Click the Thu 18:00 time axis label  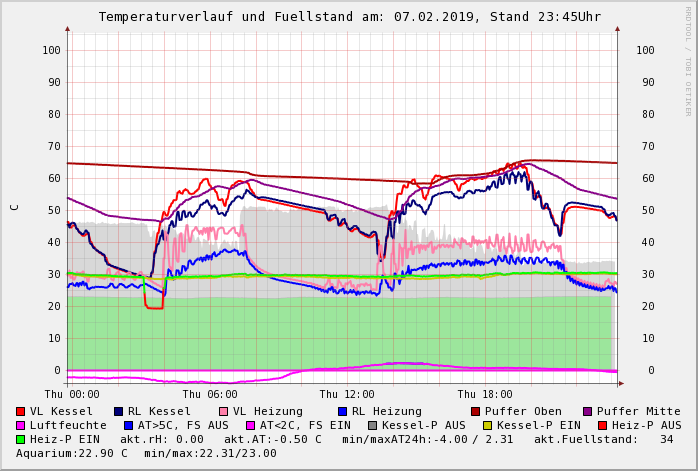[x=485, y=394]
